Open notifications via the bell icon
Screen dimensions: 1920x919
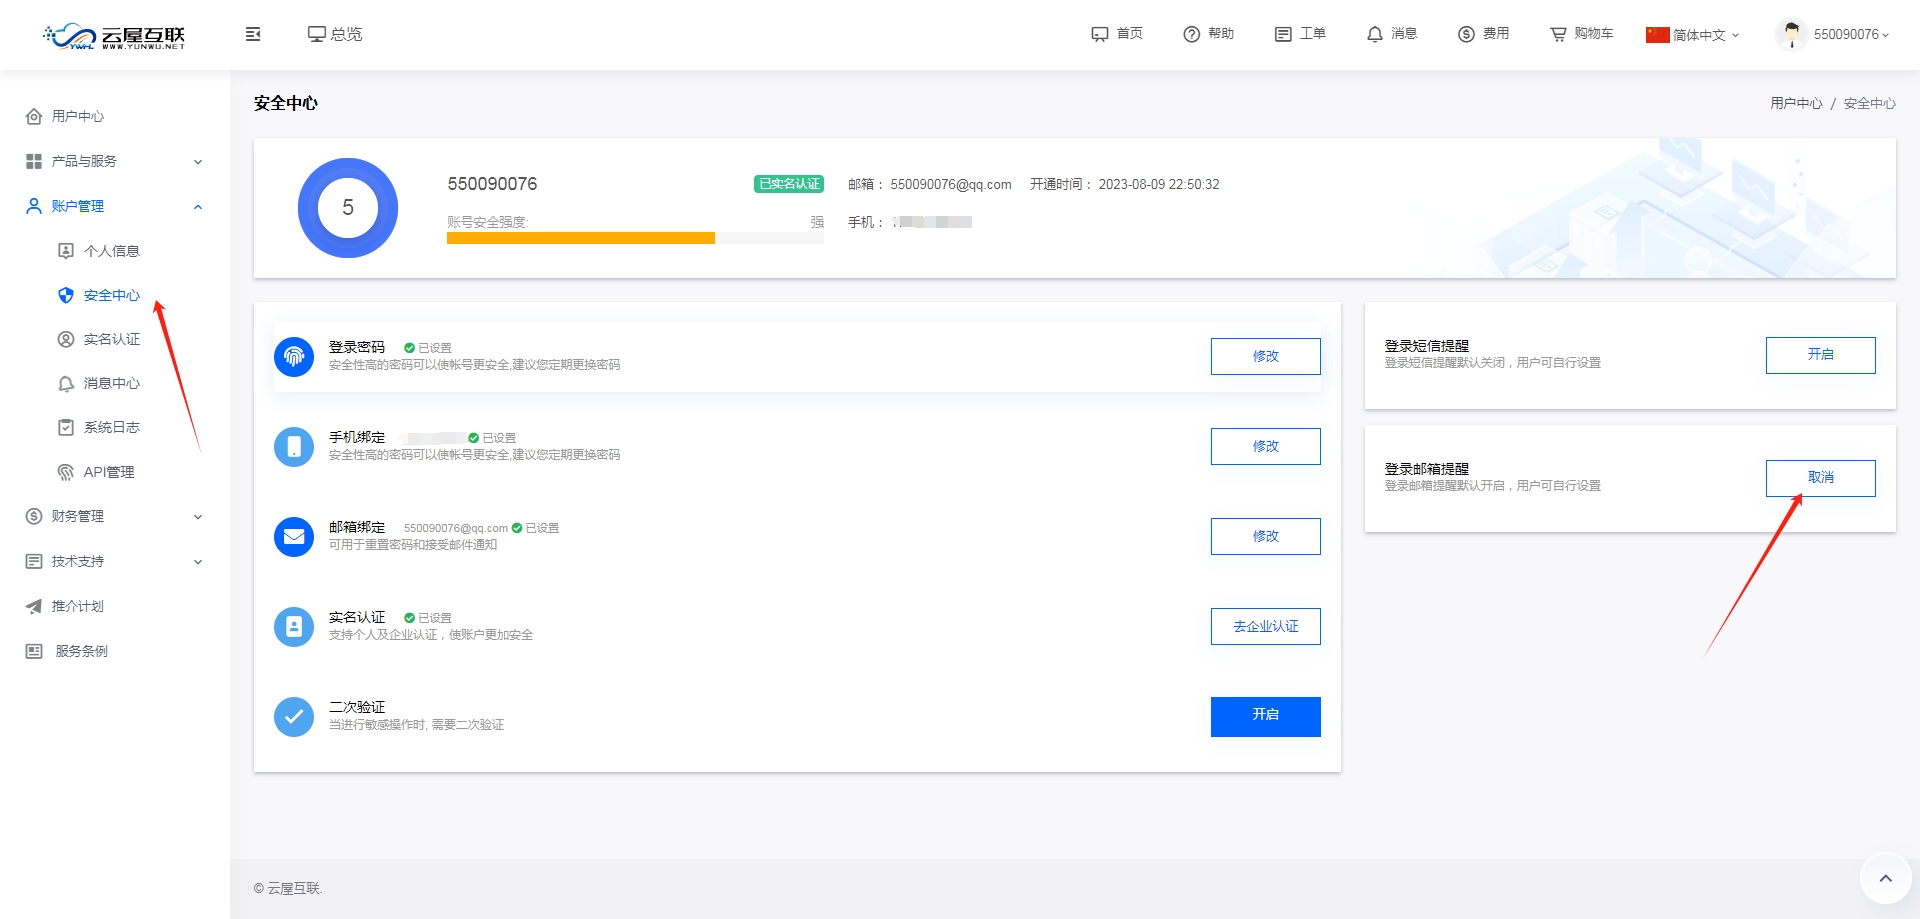click(x=1375, y=34)
